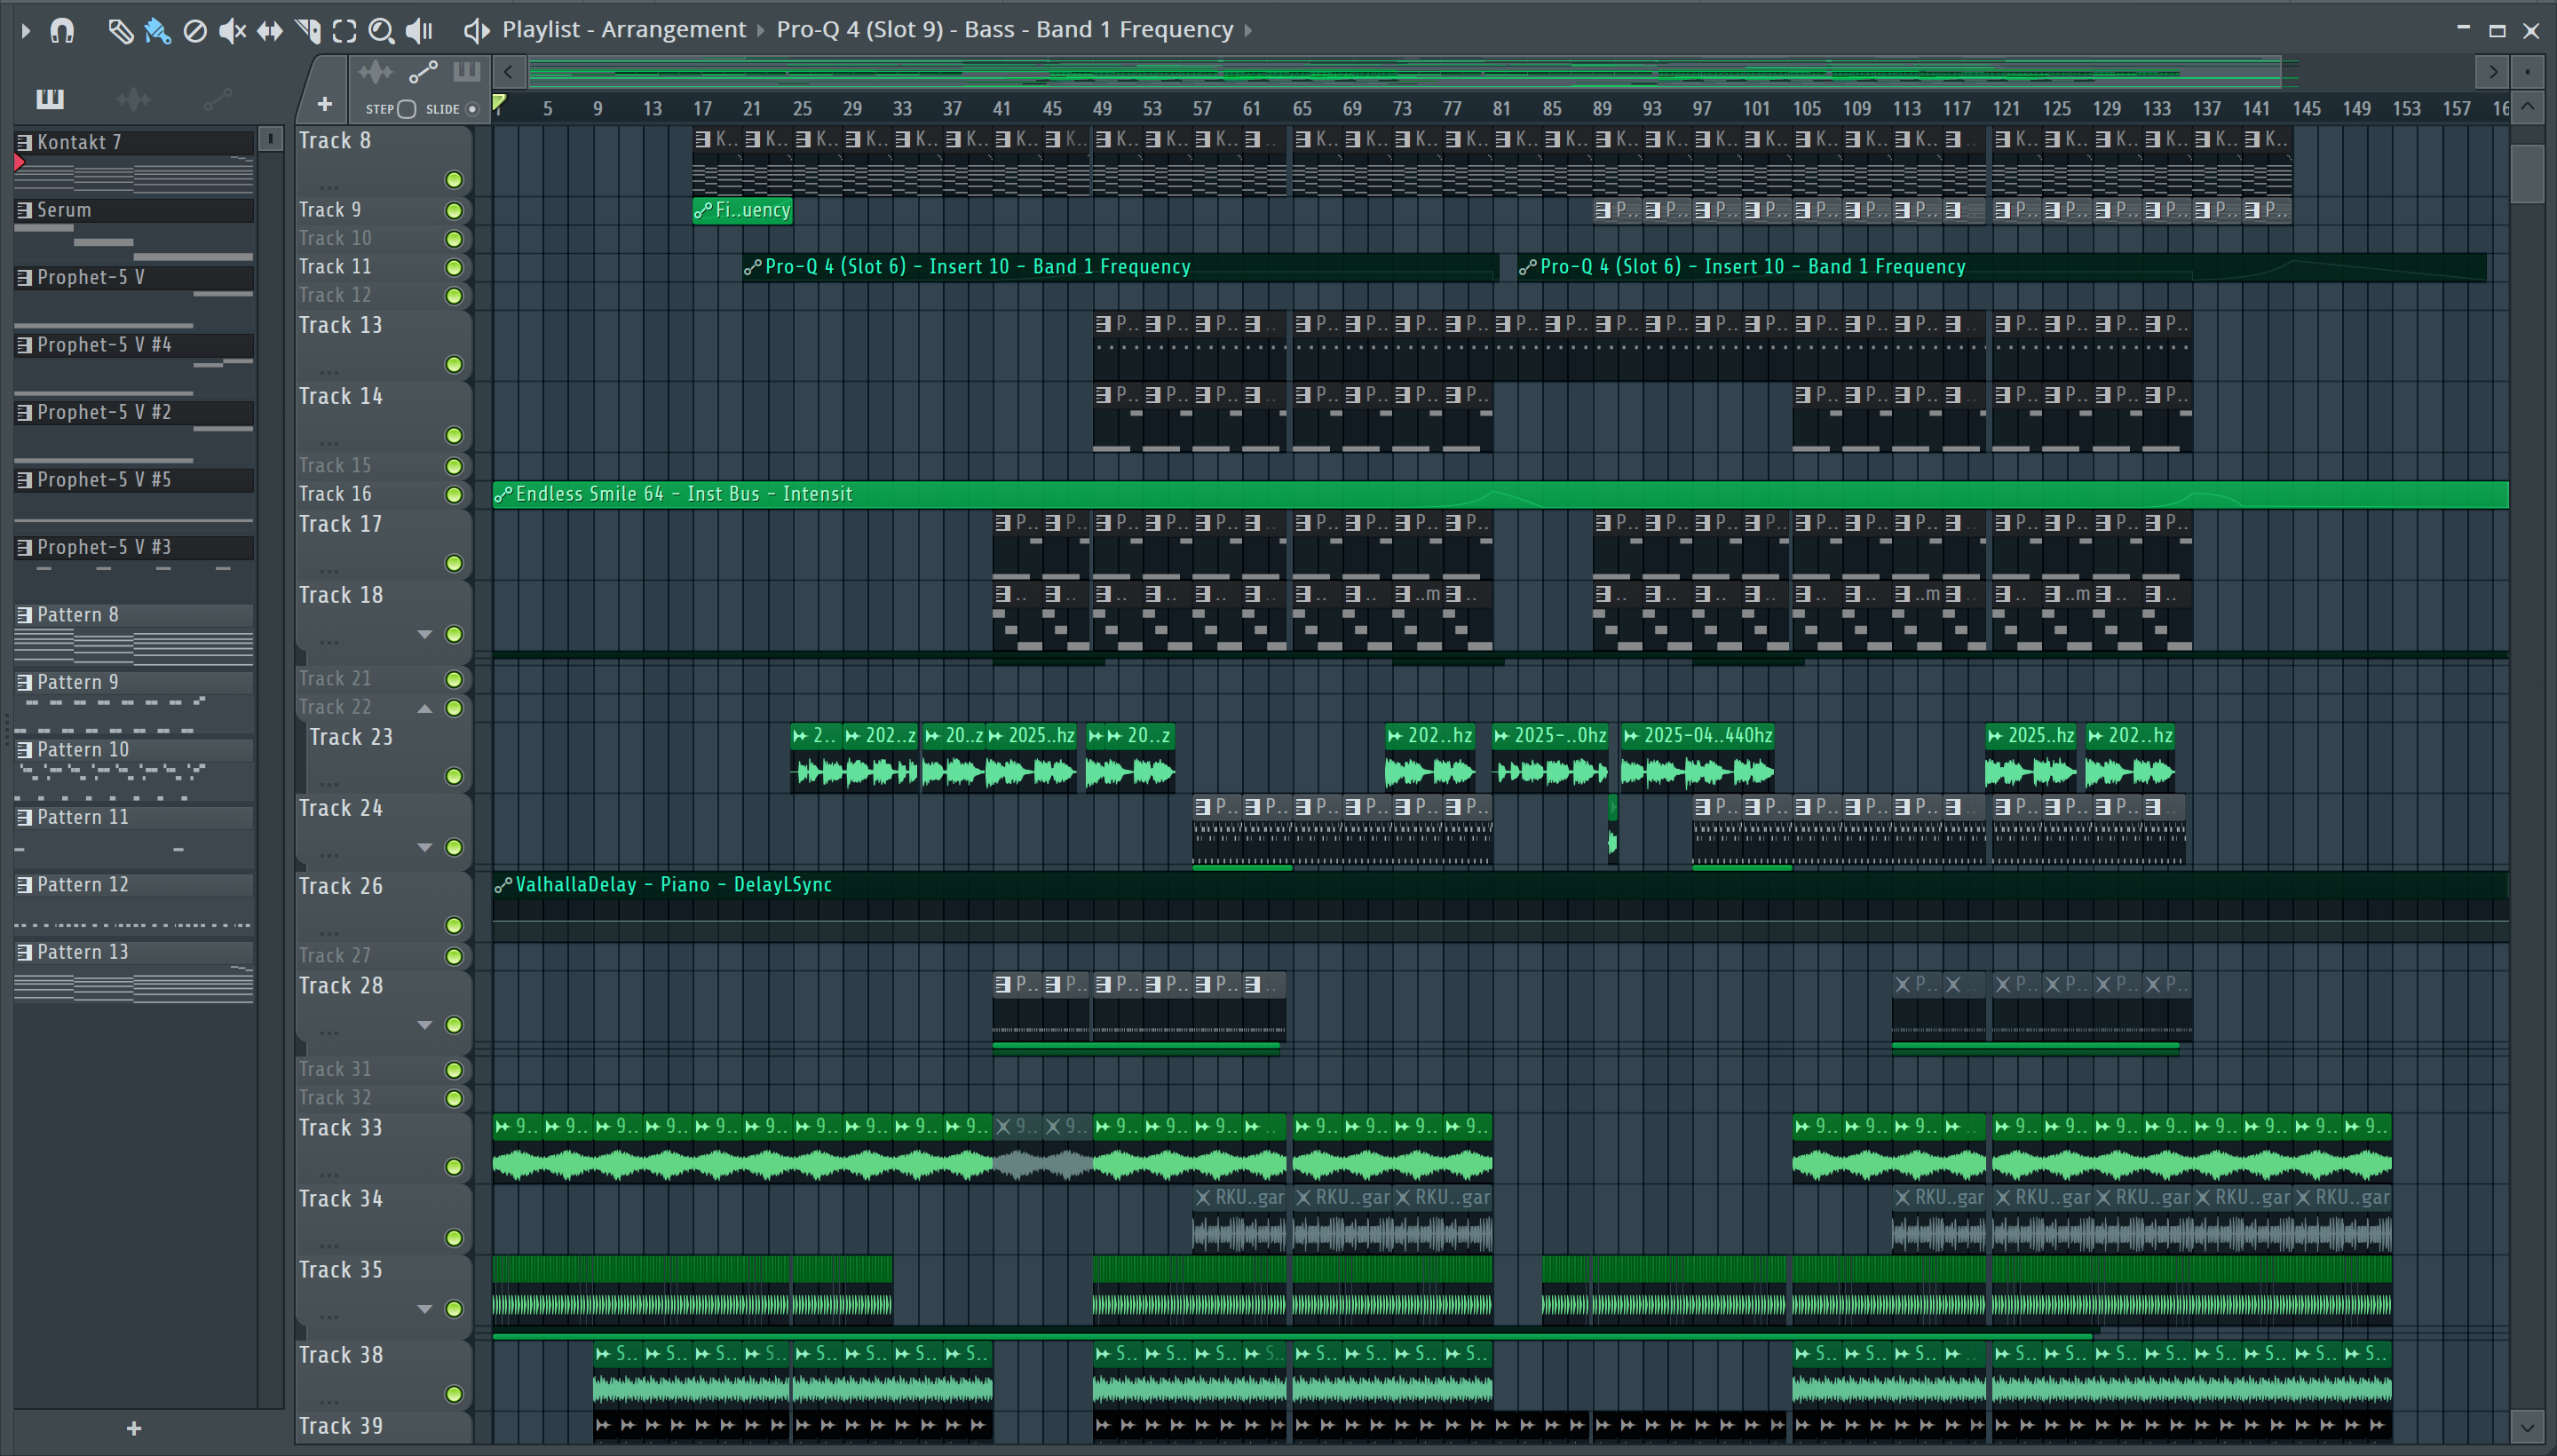Image resolution: width=2557 pixels, height=1456 pixels.
Task: Click Pro-Q 4 (Slot 9) Bass breadcrumb
Action: tap(1004, 30)
